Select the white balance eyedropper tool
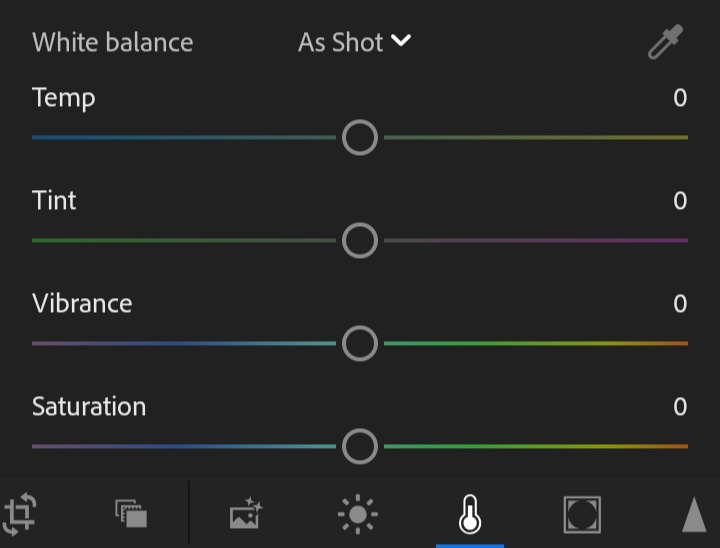 [x=665, y=43]
